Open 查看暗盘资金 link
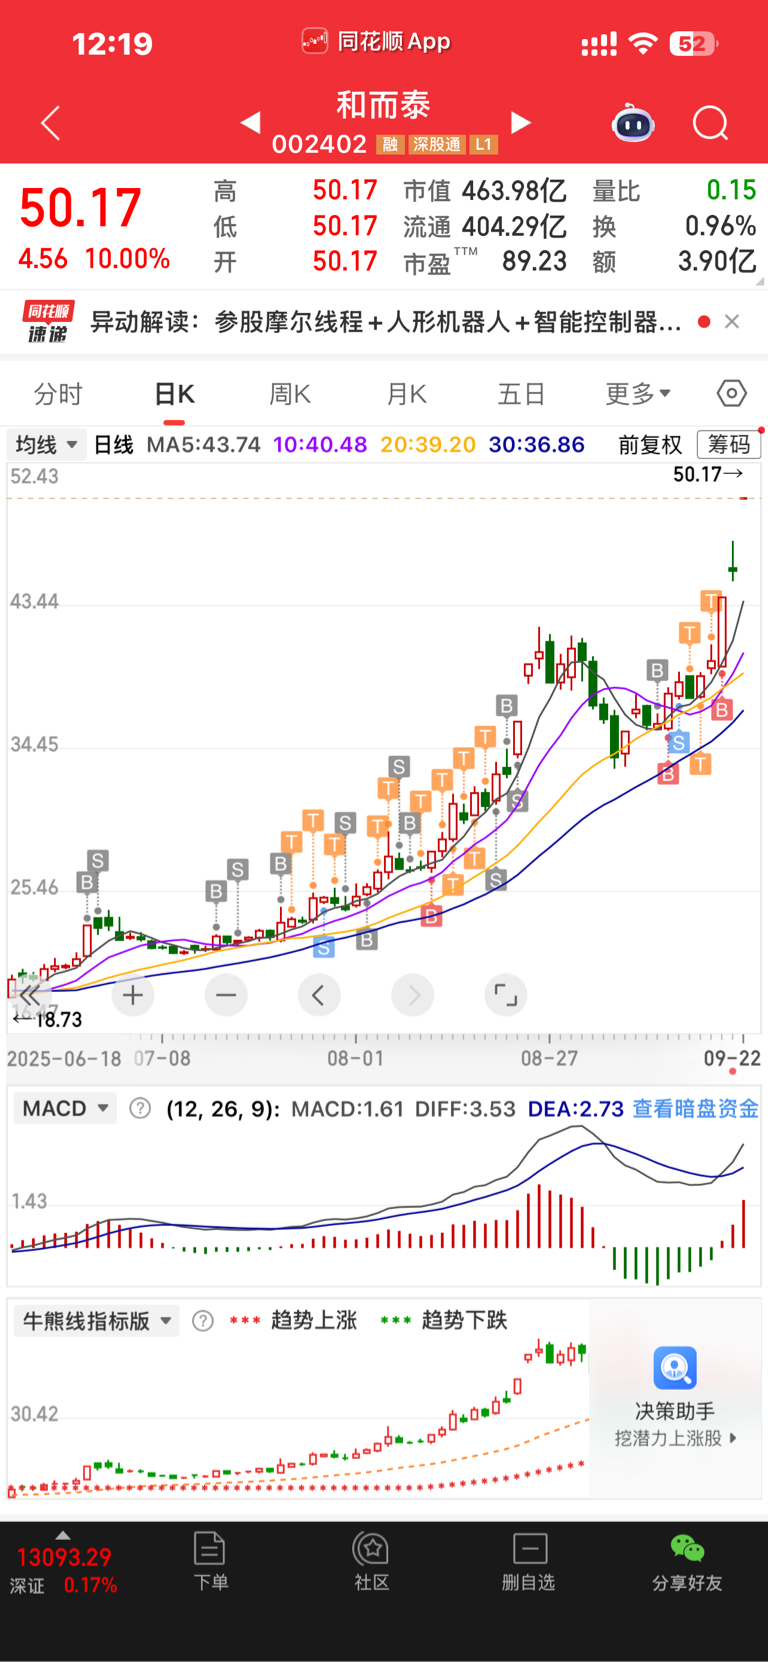The height and width of the screenshot is (1662, 768). click(695, 1108)
